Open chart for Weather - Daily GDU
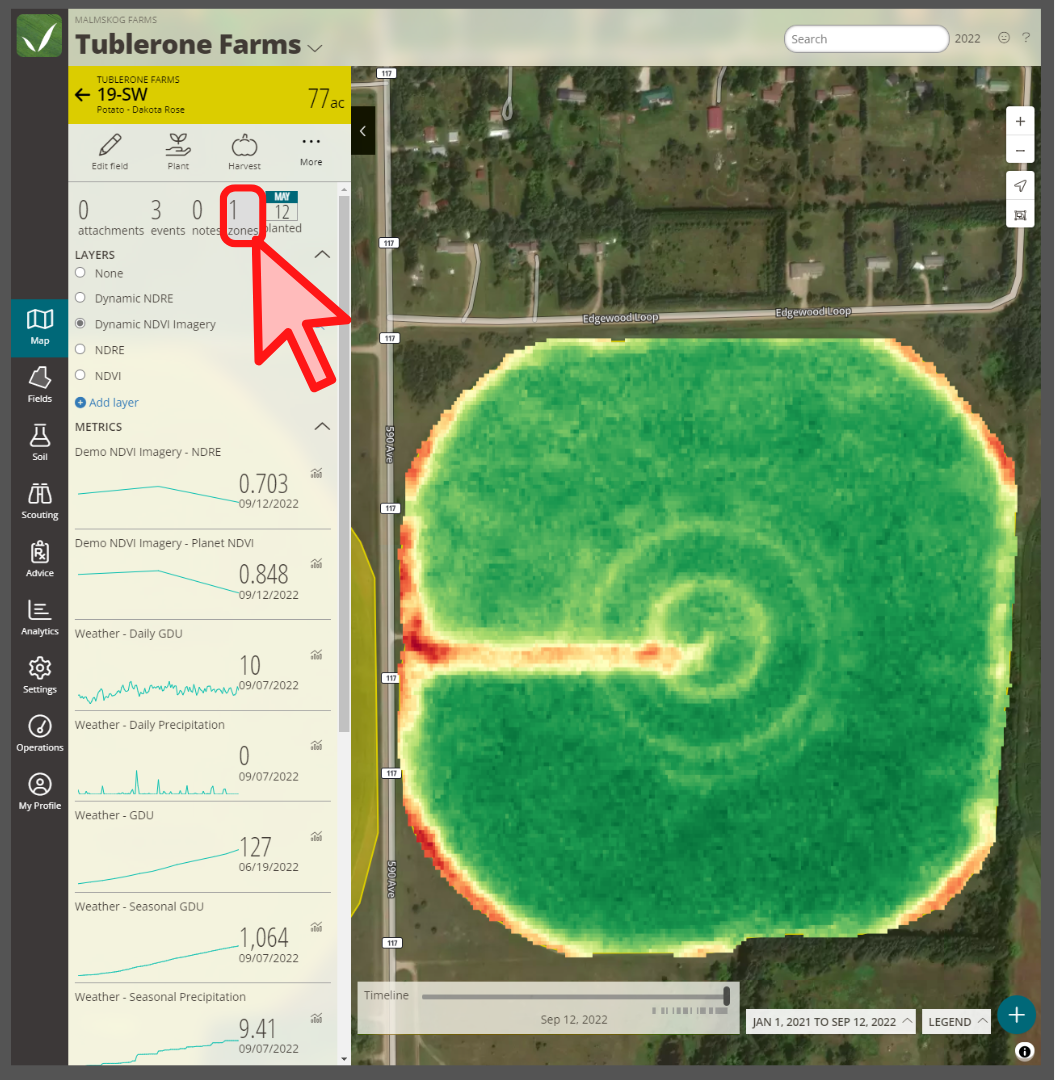1055x1080 pixels. point(317,654)
